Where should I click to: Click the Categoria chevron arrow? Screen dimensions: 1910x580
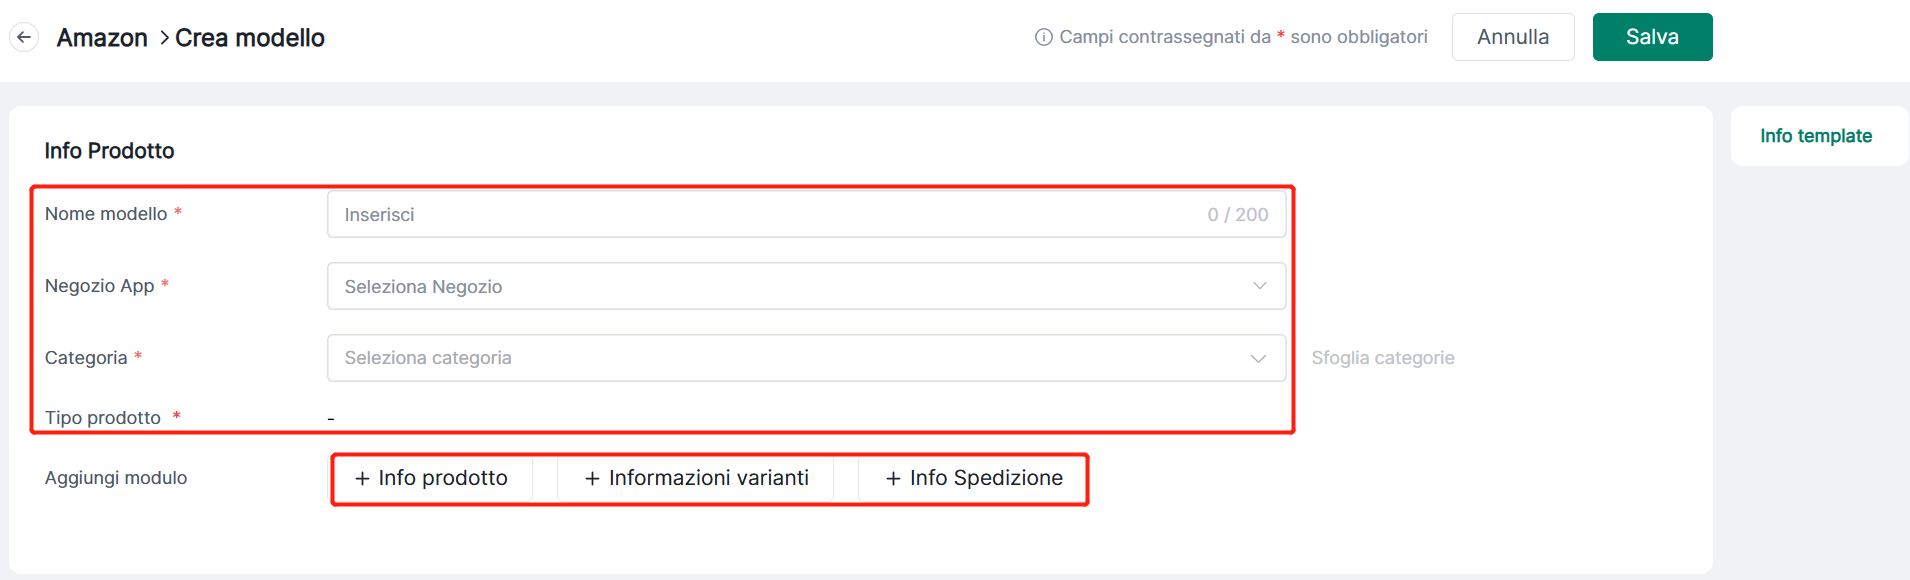[x=1258, y=358]
